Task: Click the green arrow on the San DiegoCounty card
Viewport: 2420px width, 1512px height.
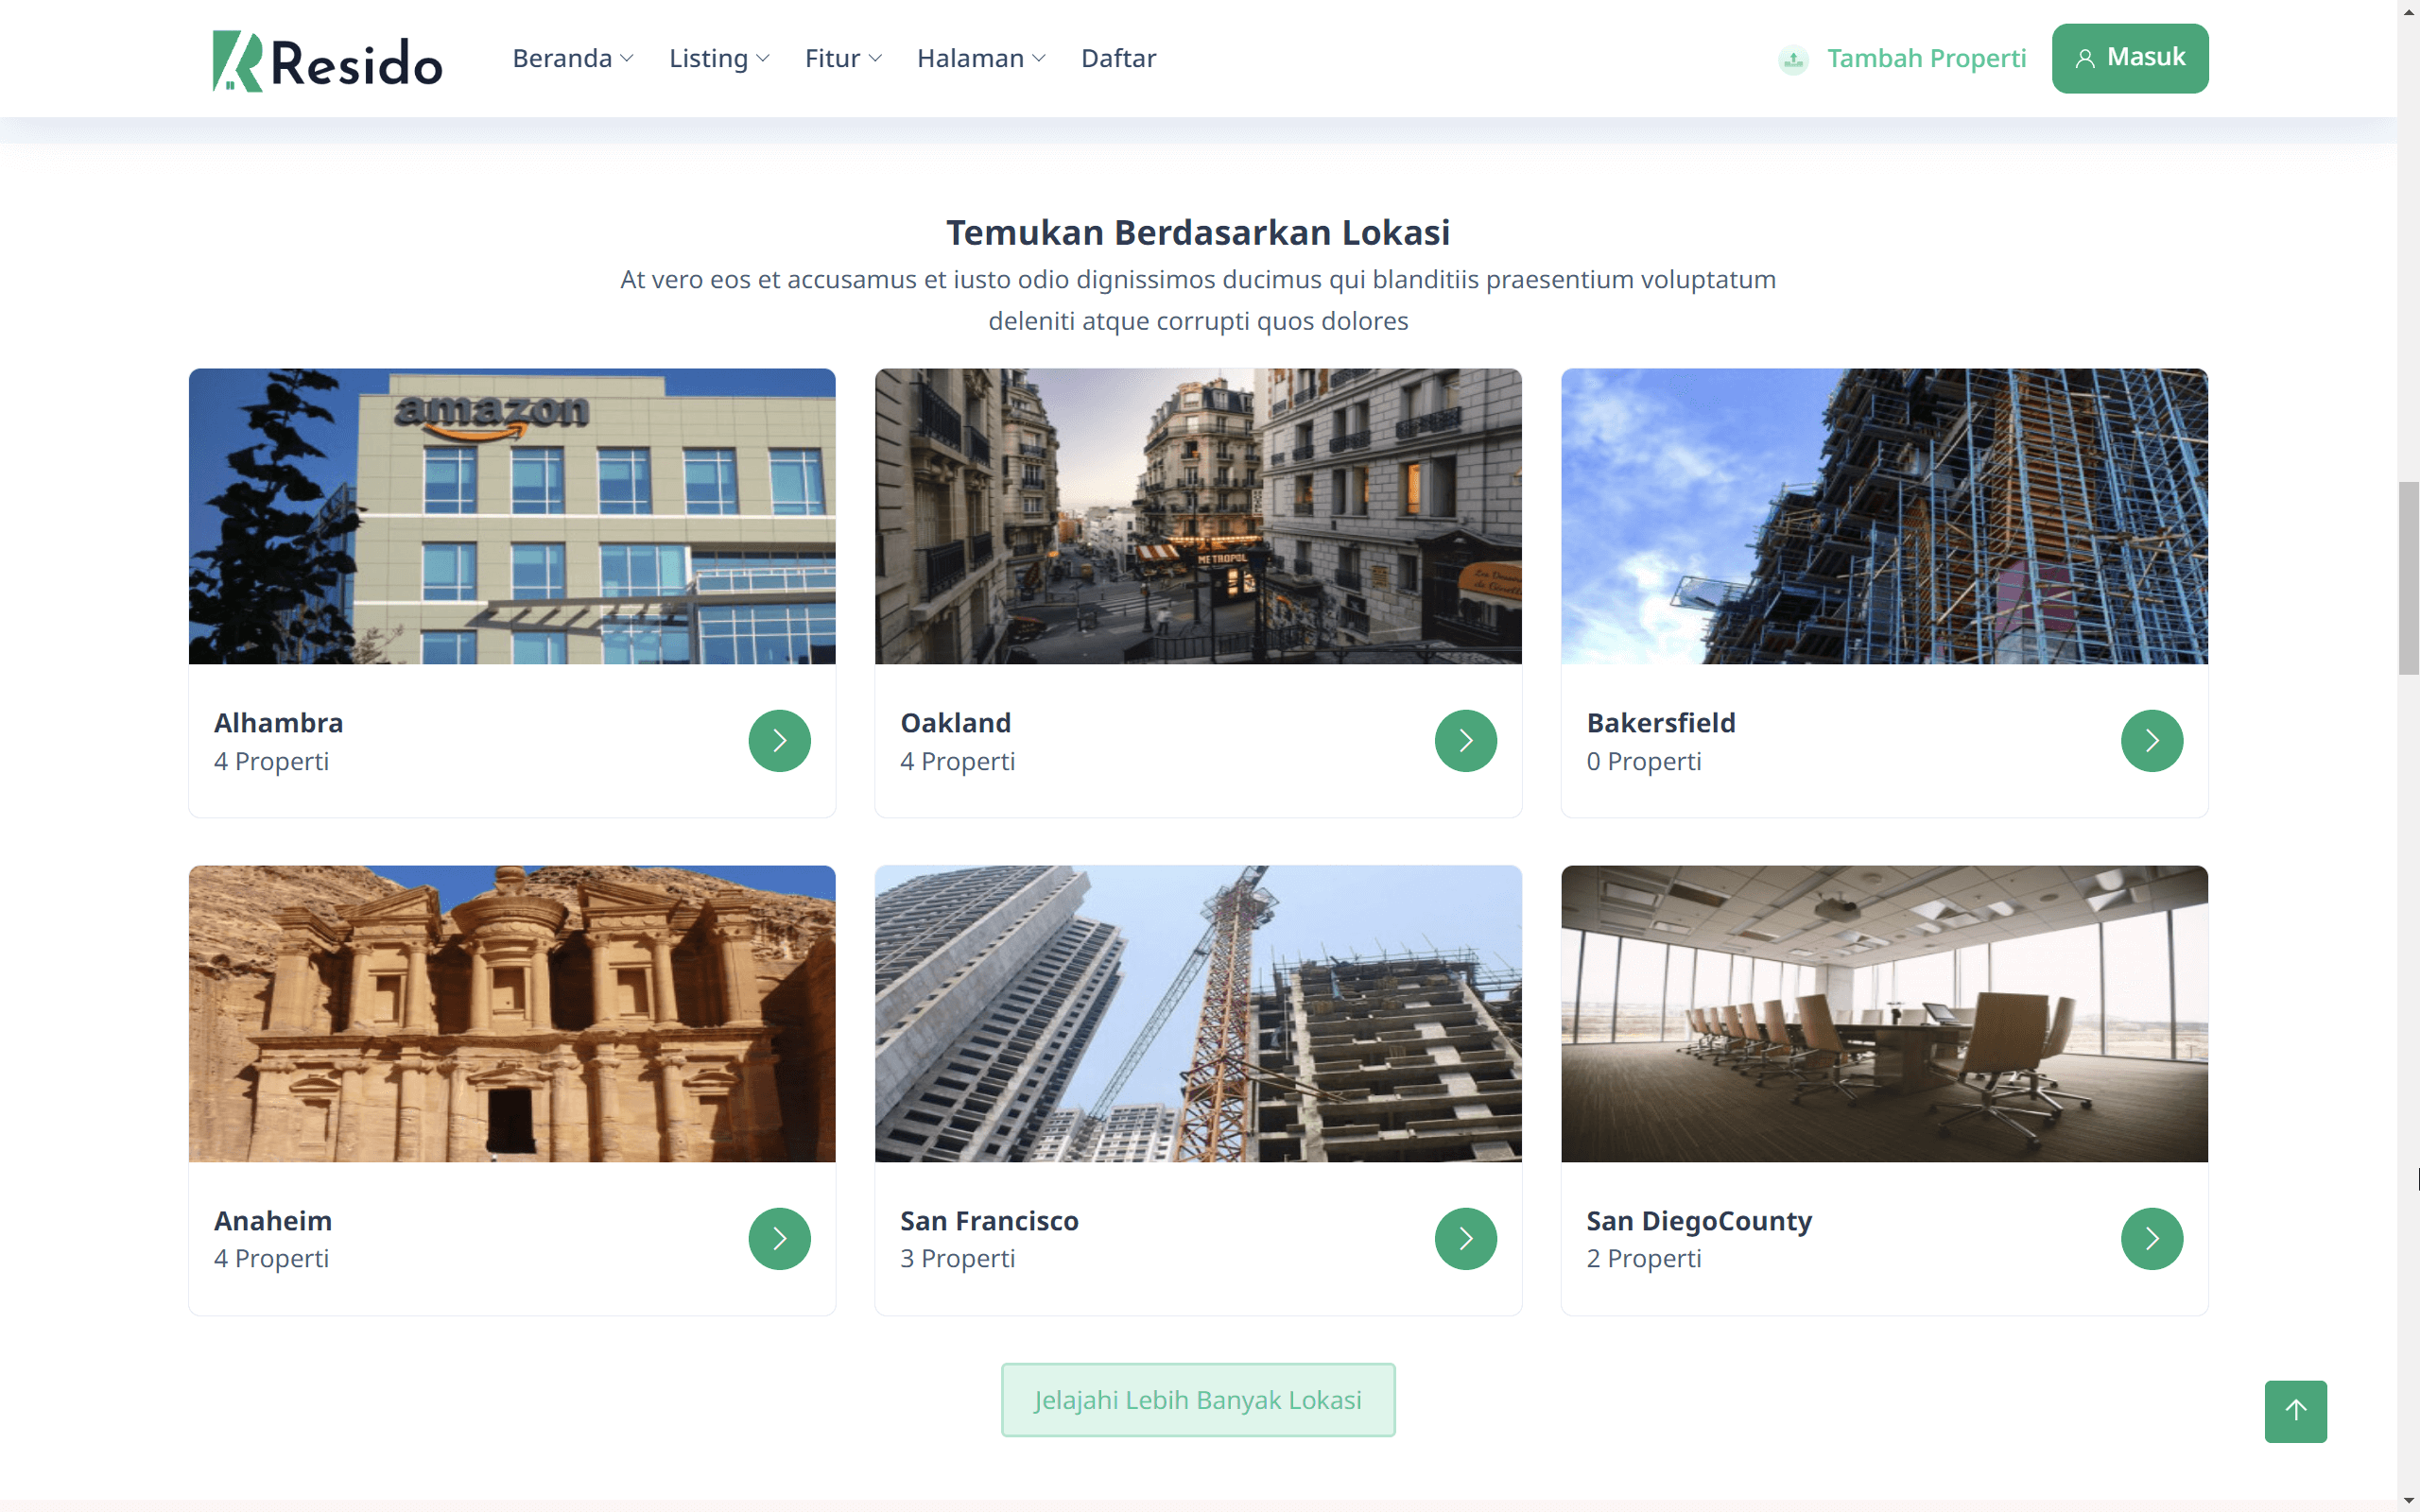Action: (2151, 1238)
